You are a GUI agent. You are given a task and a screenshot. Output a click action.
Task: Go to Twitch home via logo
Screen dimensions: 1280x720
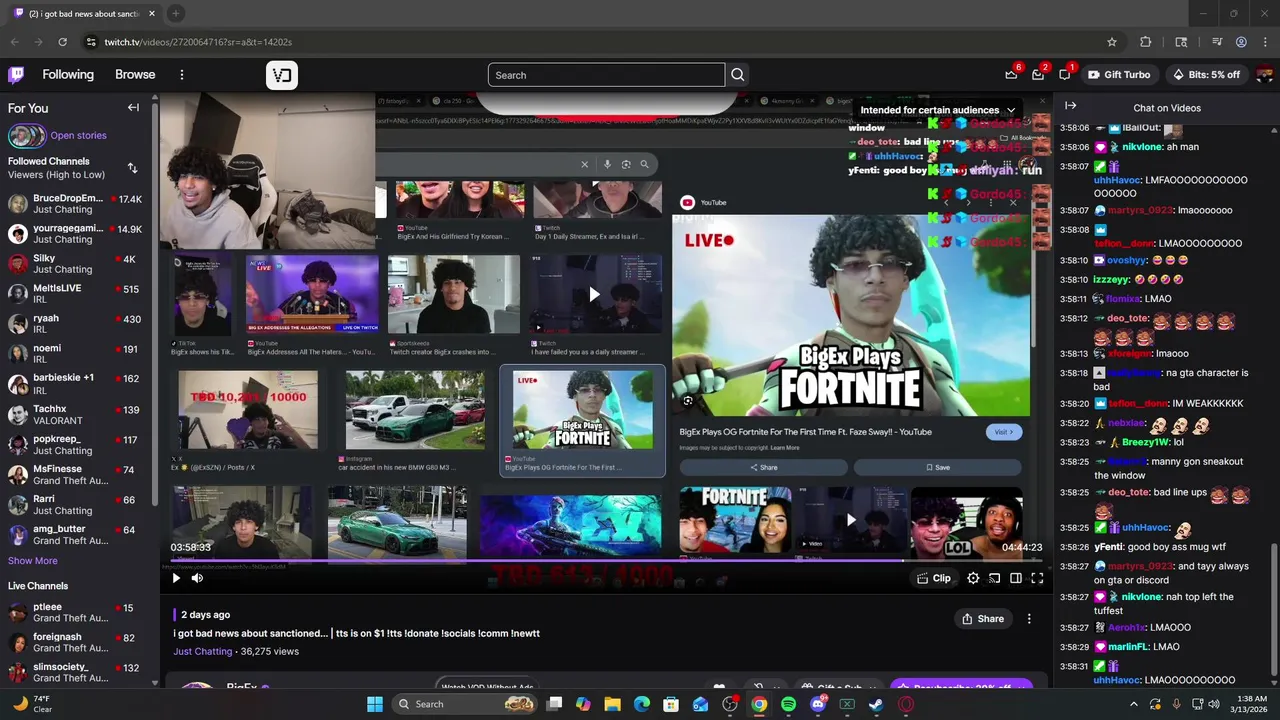click(x=16, y=75)
